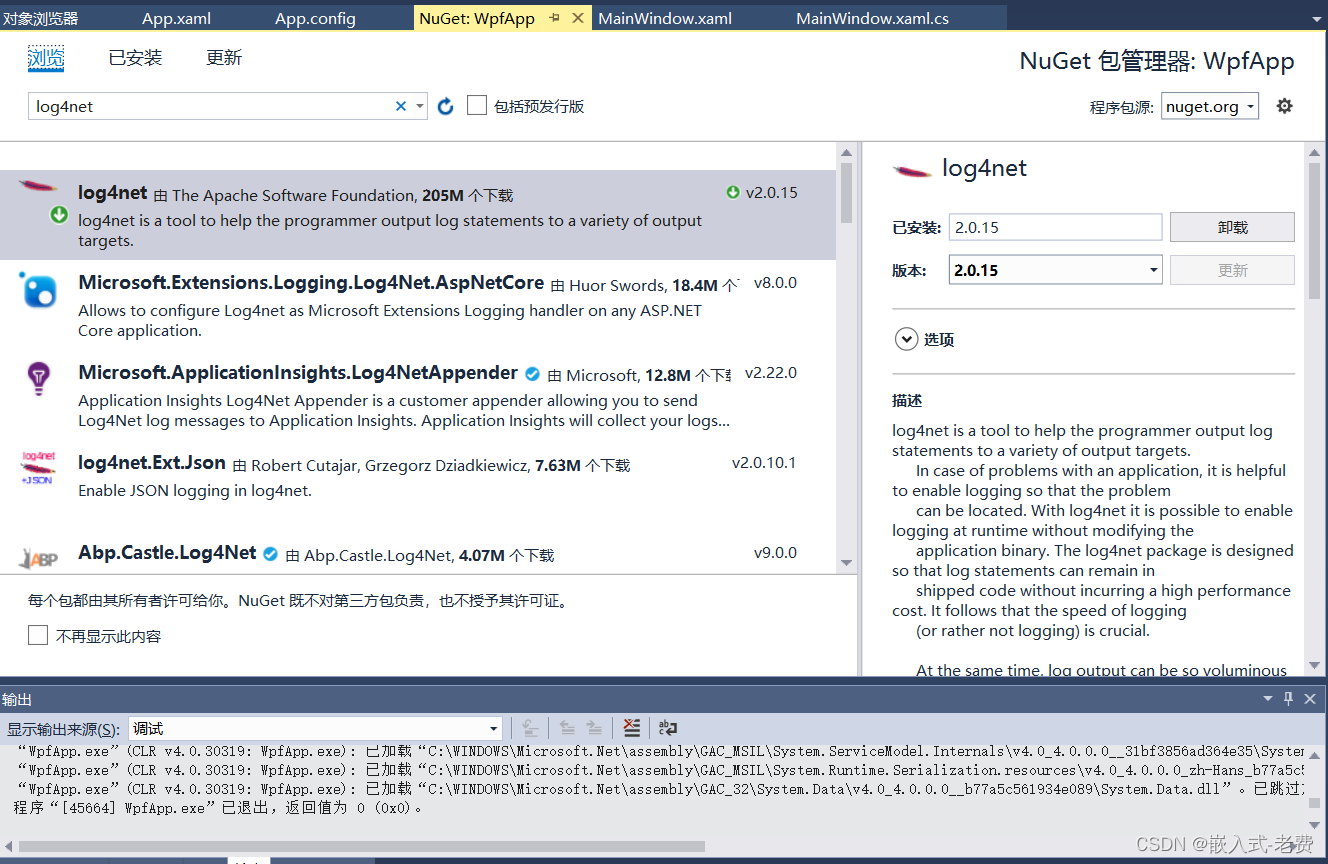
Task: Expand the 选项 options section
Action: point(906,339)
